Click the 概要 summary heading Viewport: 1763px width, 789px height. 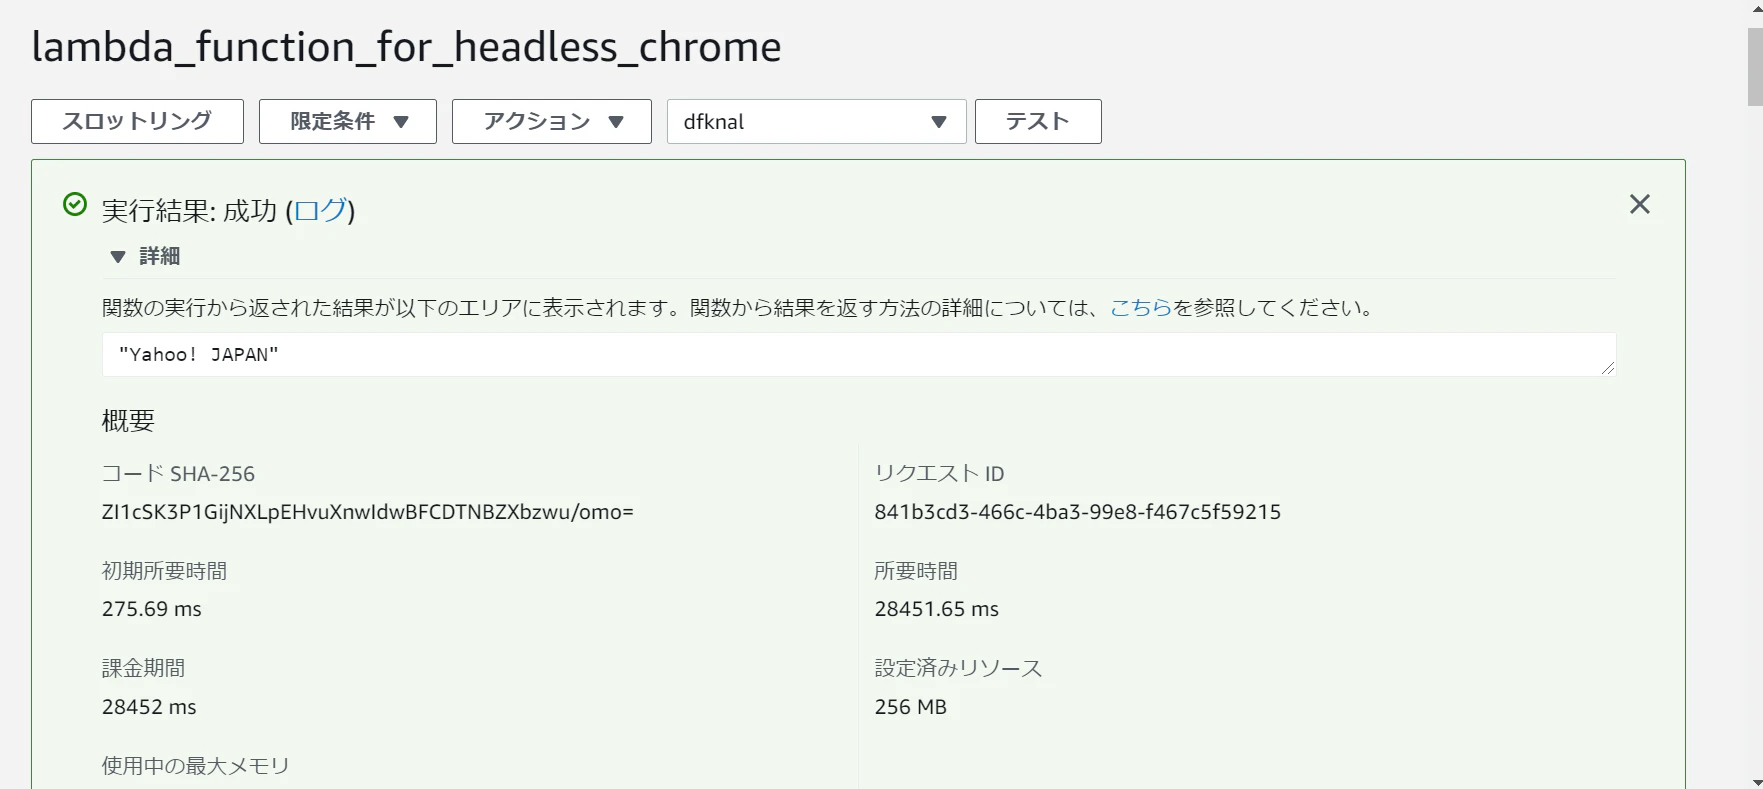click(x=128, y=420)
